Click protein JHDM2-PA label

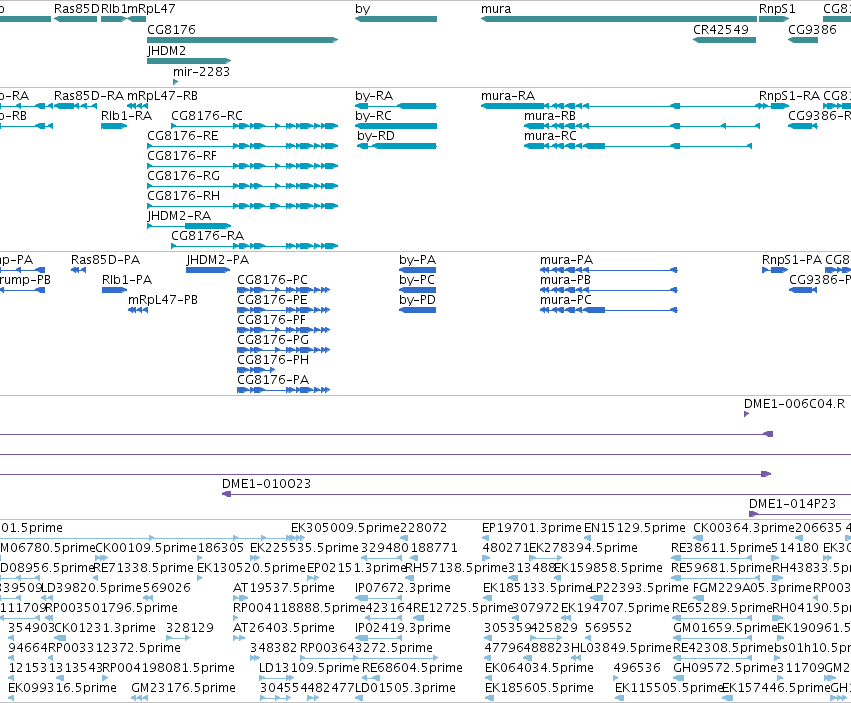tap(217, 260)
